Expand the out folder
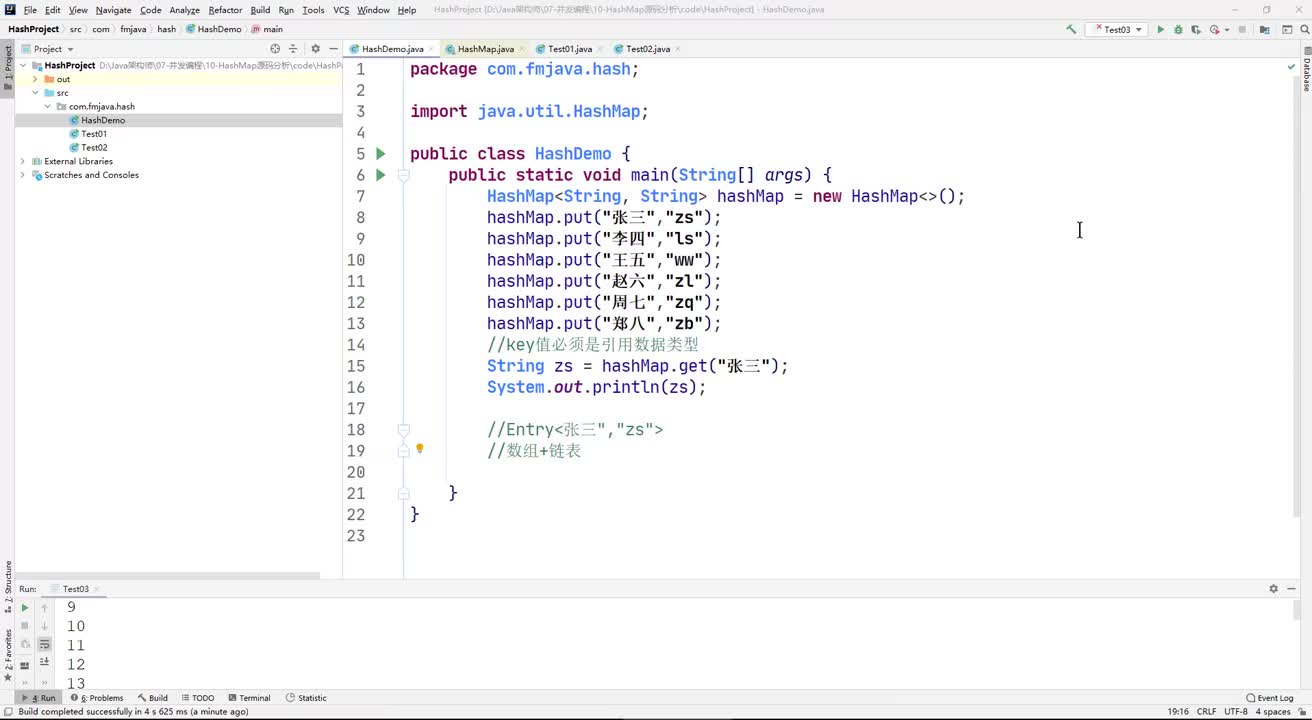The height and width of the screenshot is (720, 1312). (35, 79)
